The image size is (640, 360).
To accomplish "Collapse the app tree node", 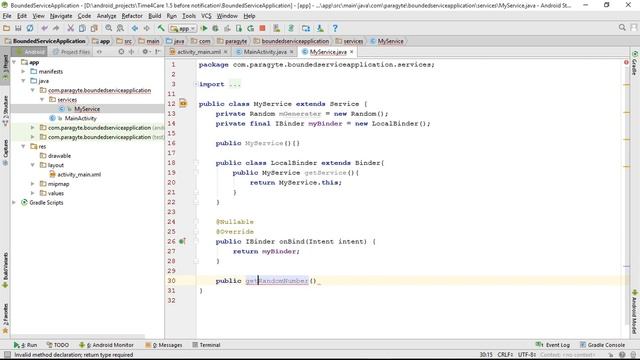I will point(15,62).
